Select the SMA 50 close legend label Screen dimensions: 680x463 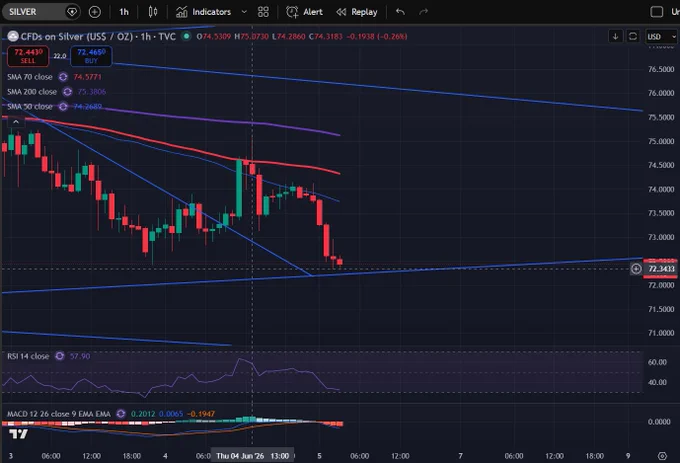[x=29, y=106]
